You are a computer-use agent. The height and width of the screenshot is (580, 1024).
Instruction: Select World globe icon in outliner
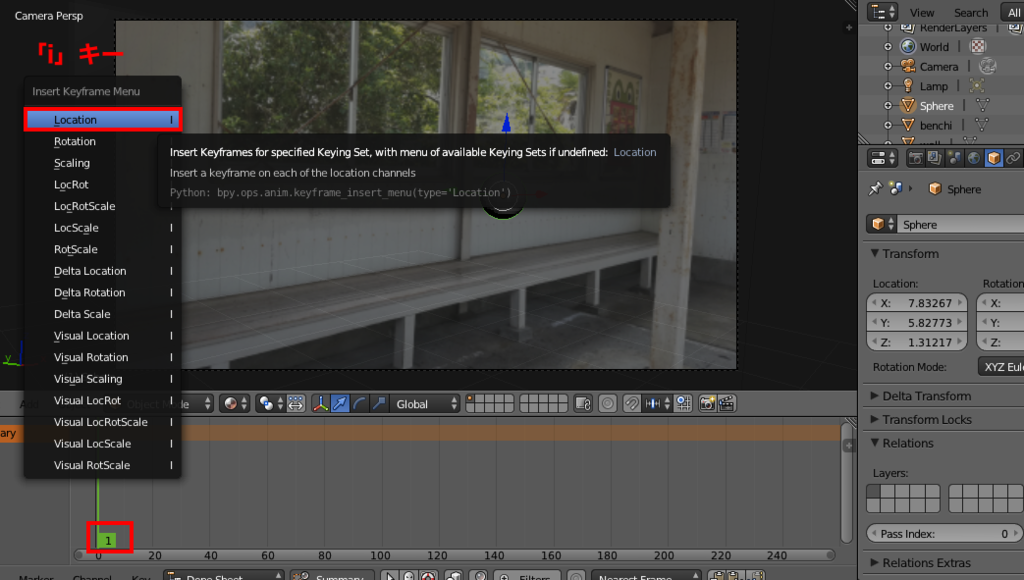(x=908, y=46)
